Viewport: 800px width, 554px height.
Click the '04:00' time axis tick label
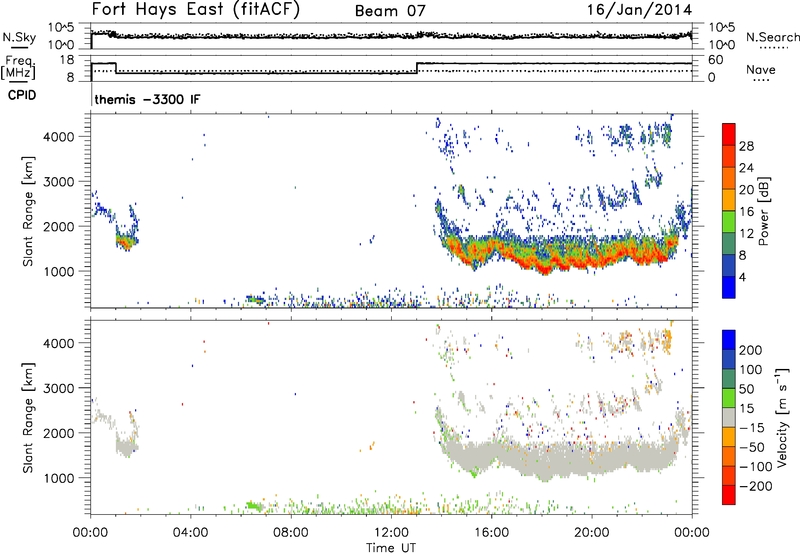(191, 533)
